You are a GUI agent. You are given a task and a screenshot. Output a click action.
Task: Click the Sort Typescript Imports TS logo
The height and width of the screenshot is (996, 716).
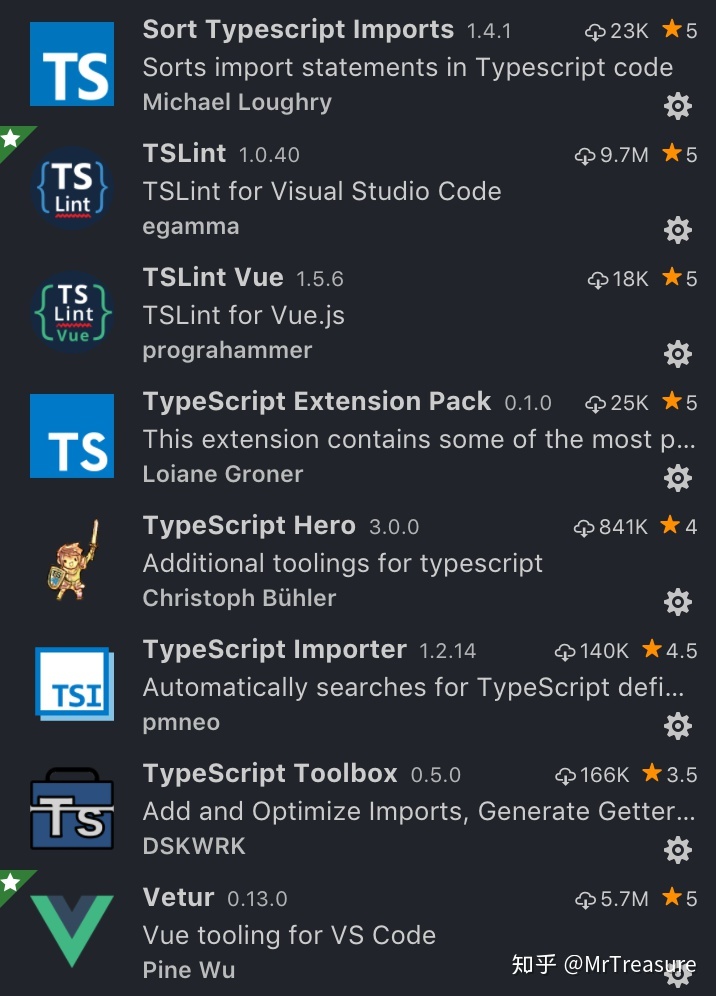tap(72, 64)
